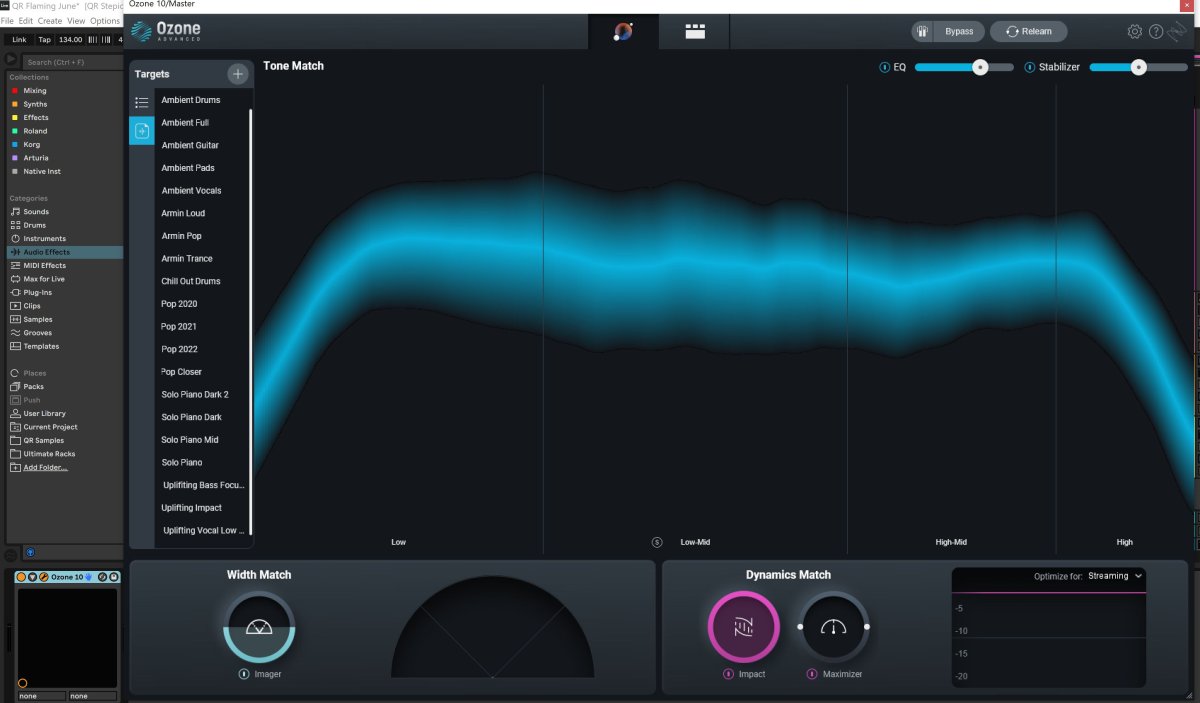1200x703 pixels.
Task: Open the Ozone help icon
Action: [x=1156, y=31]
